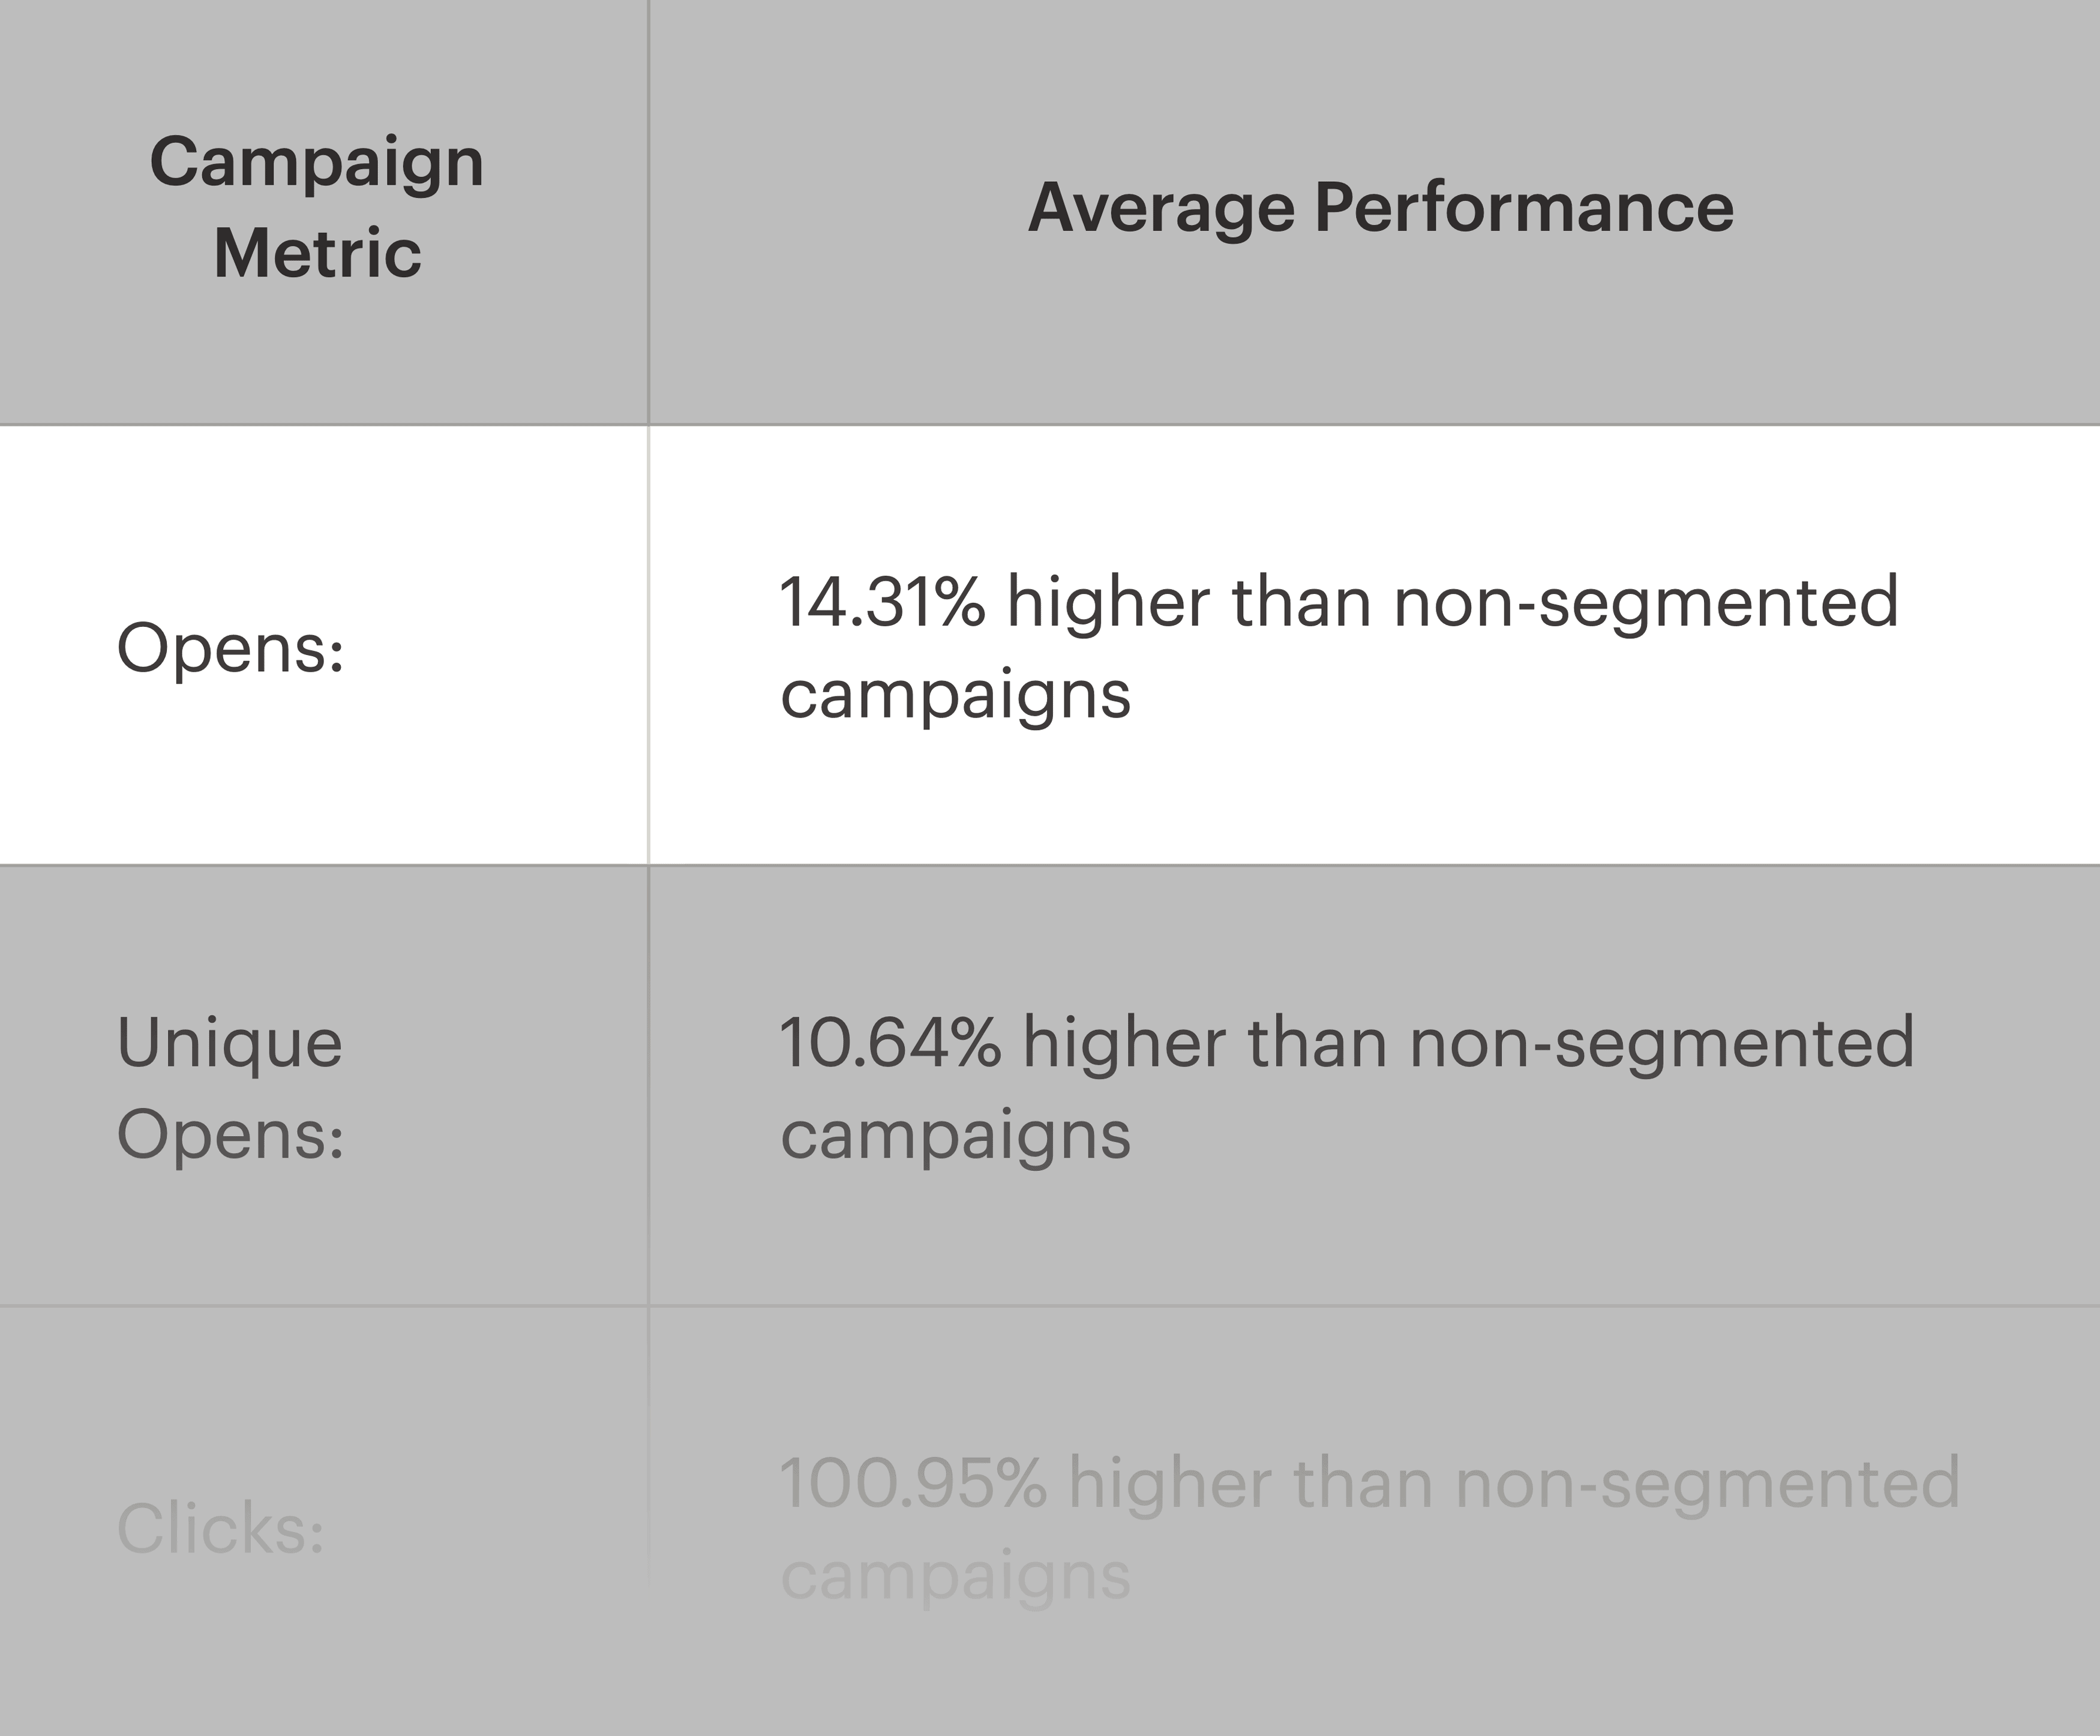
Task: Click 'non-segmented' in the 100.95% row
Action: tap(1708, 1484)
